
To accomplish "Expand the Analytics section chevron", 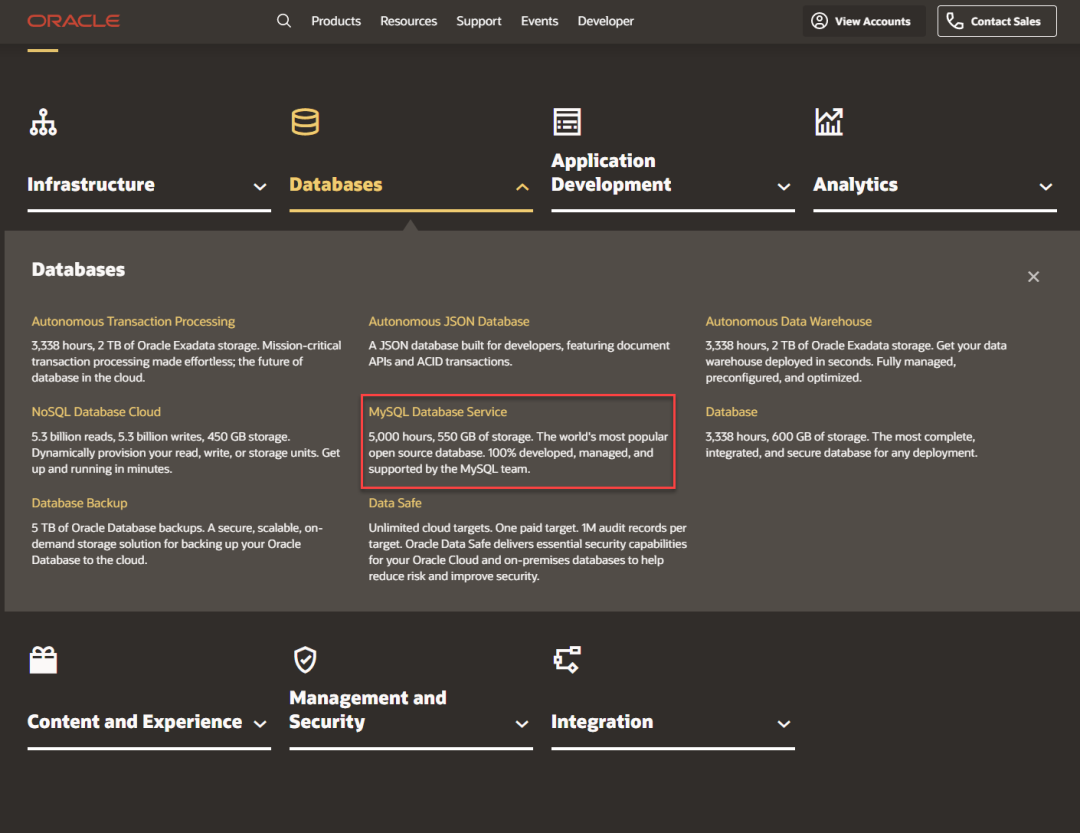I will pyautogui.click(x=1046, y=187).
